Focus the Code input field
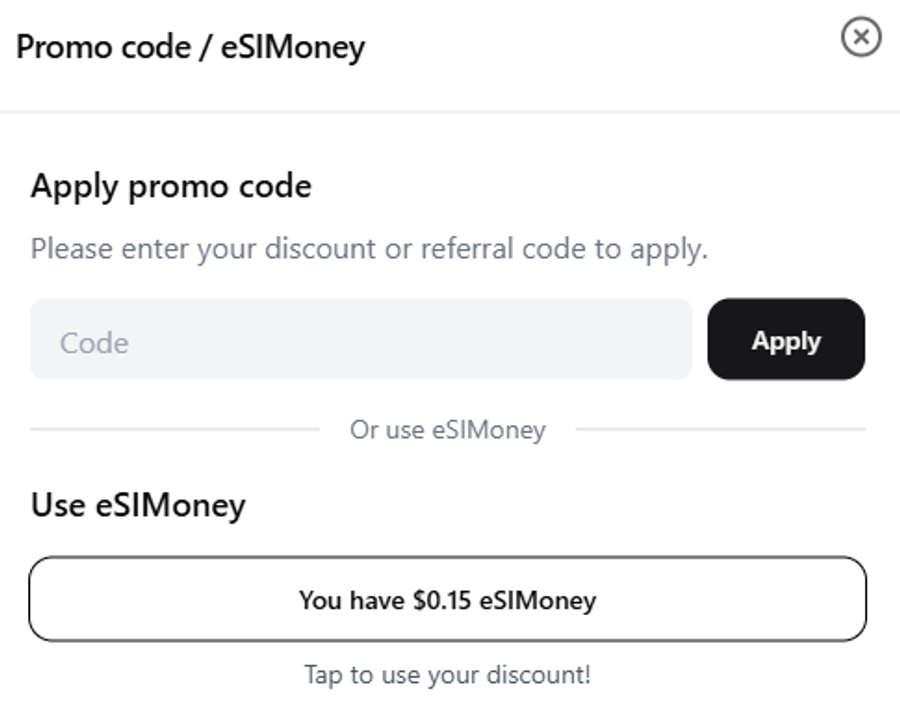 (360, 340)
